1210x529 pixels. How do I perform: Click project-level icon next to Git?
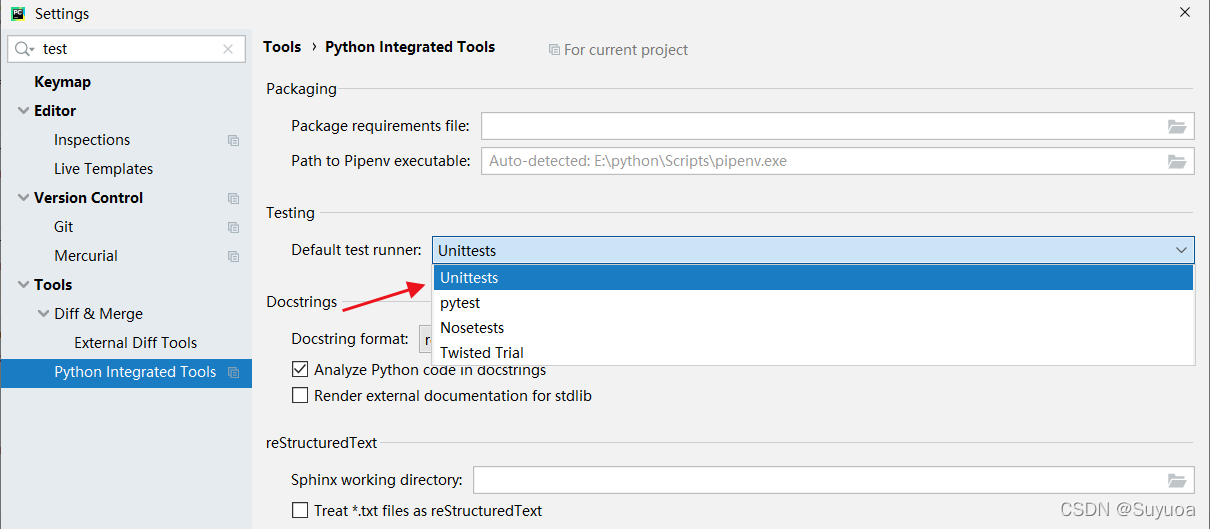[x=233, y=228]
